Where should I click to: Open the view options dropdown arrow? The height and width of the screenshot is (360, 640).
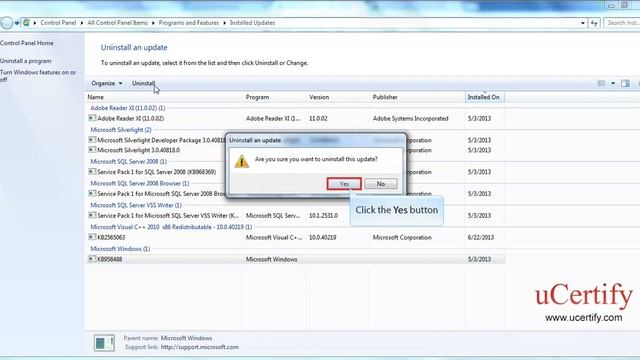613,83
